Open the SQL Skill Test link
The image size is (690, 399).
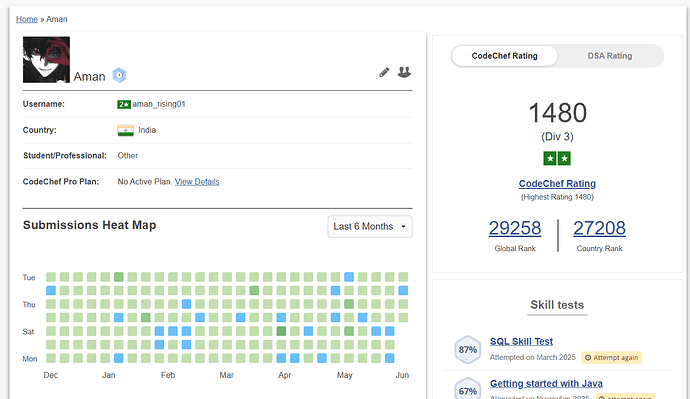tap(521, 341)
